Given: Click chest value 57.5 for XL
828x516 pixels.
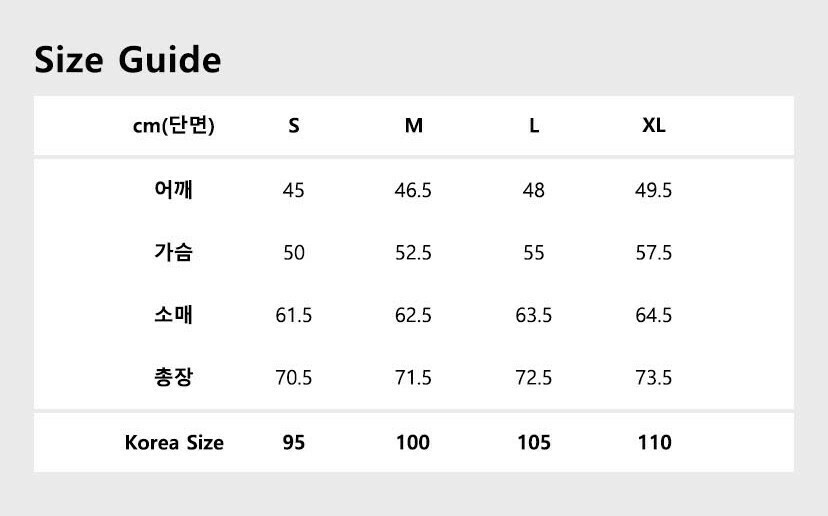Looking at the screenshot, I should 654,253.
